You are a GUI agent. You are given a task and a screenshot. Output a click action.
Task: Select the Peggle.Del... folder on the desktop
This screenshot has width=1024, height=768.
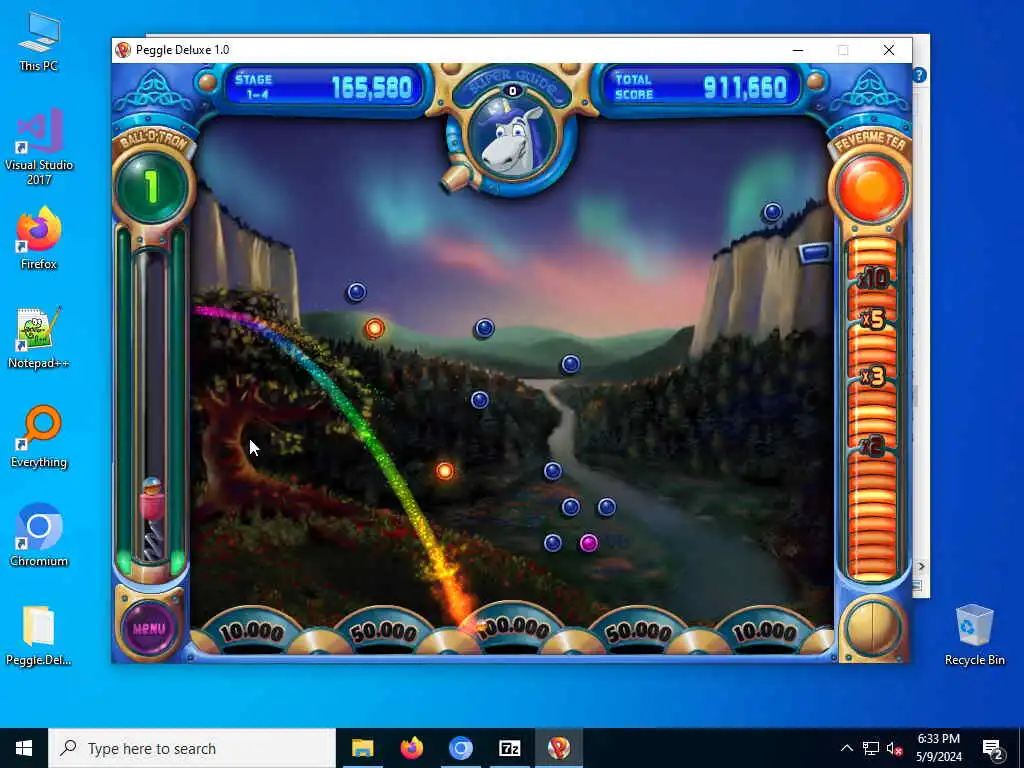39,635
